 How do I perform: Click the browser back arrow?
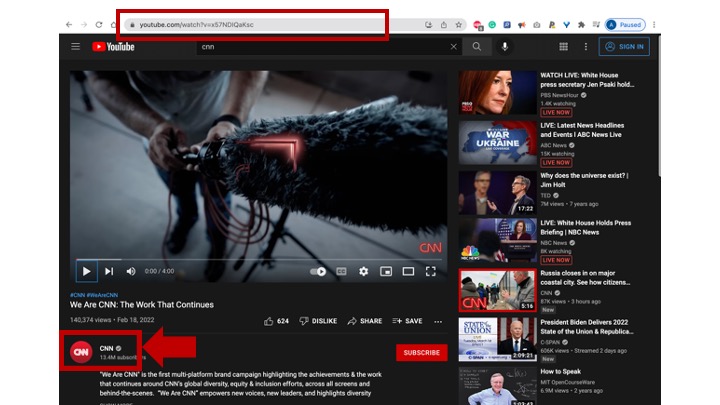tap(69, 25)
